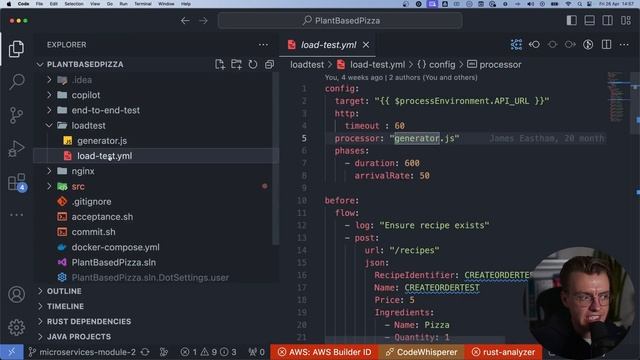
Task: Show additional views ellipsis in activity bar
Action: (x=16, y=215)
